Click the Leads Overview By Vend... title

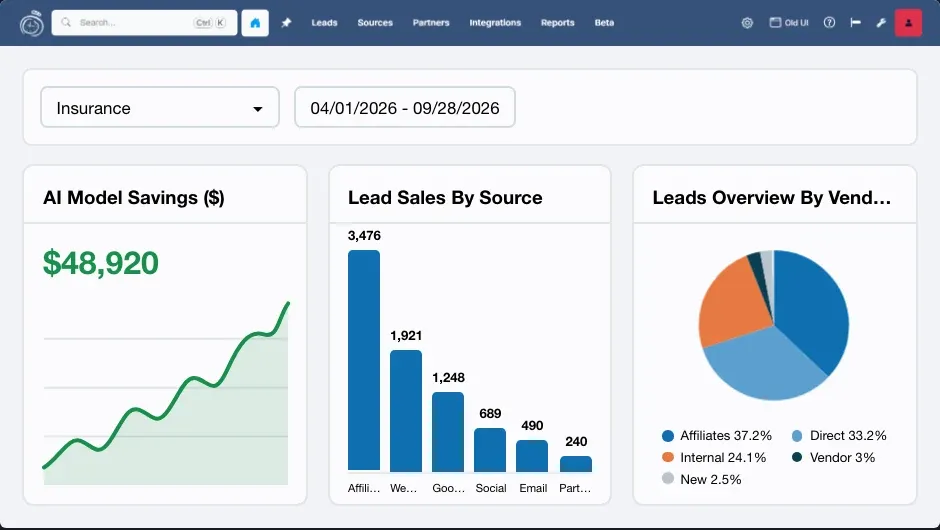[x=772, y=198]
